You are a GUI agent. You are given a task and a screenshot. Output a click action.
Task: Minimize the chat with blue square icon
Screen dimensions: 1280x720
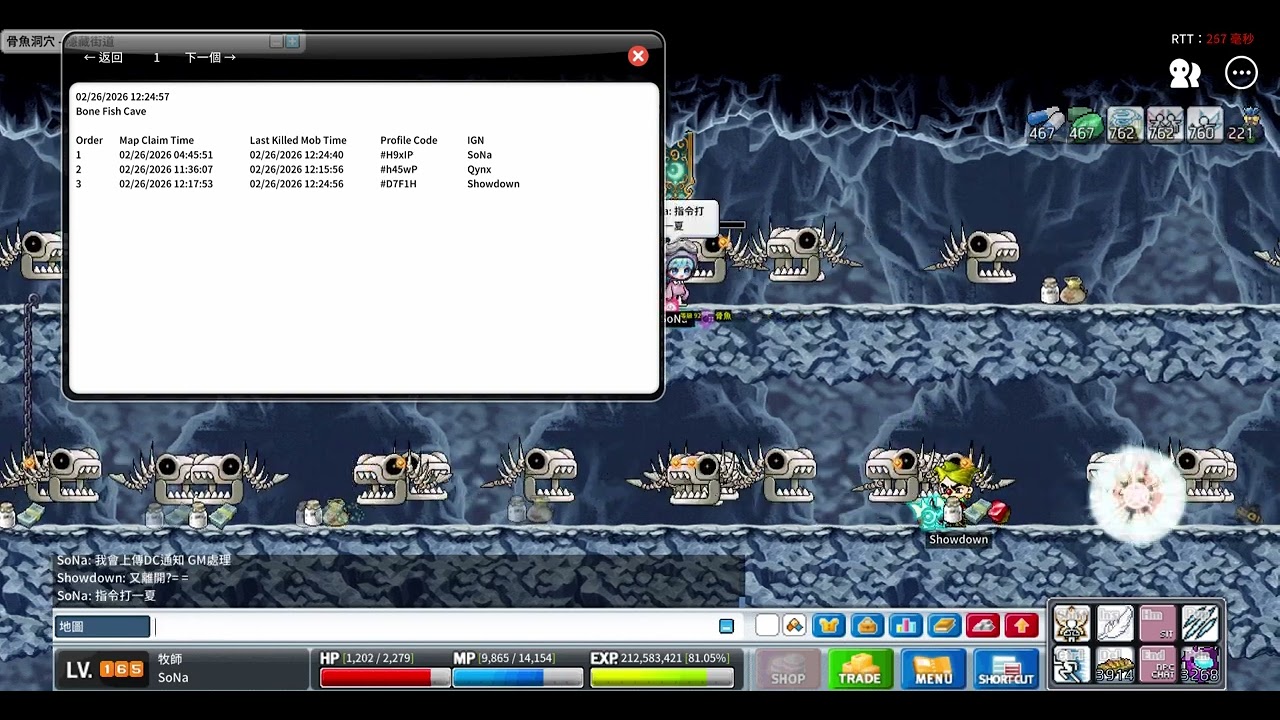click(726, 626)
